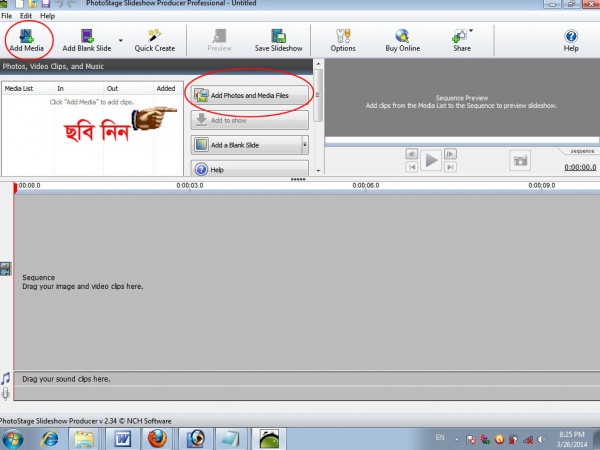The height and width of the screenshot is (450, 600).
Task: Click the panel scrollbar down arrow
Action: coord(318,171)
